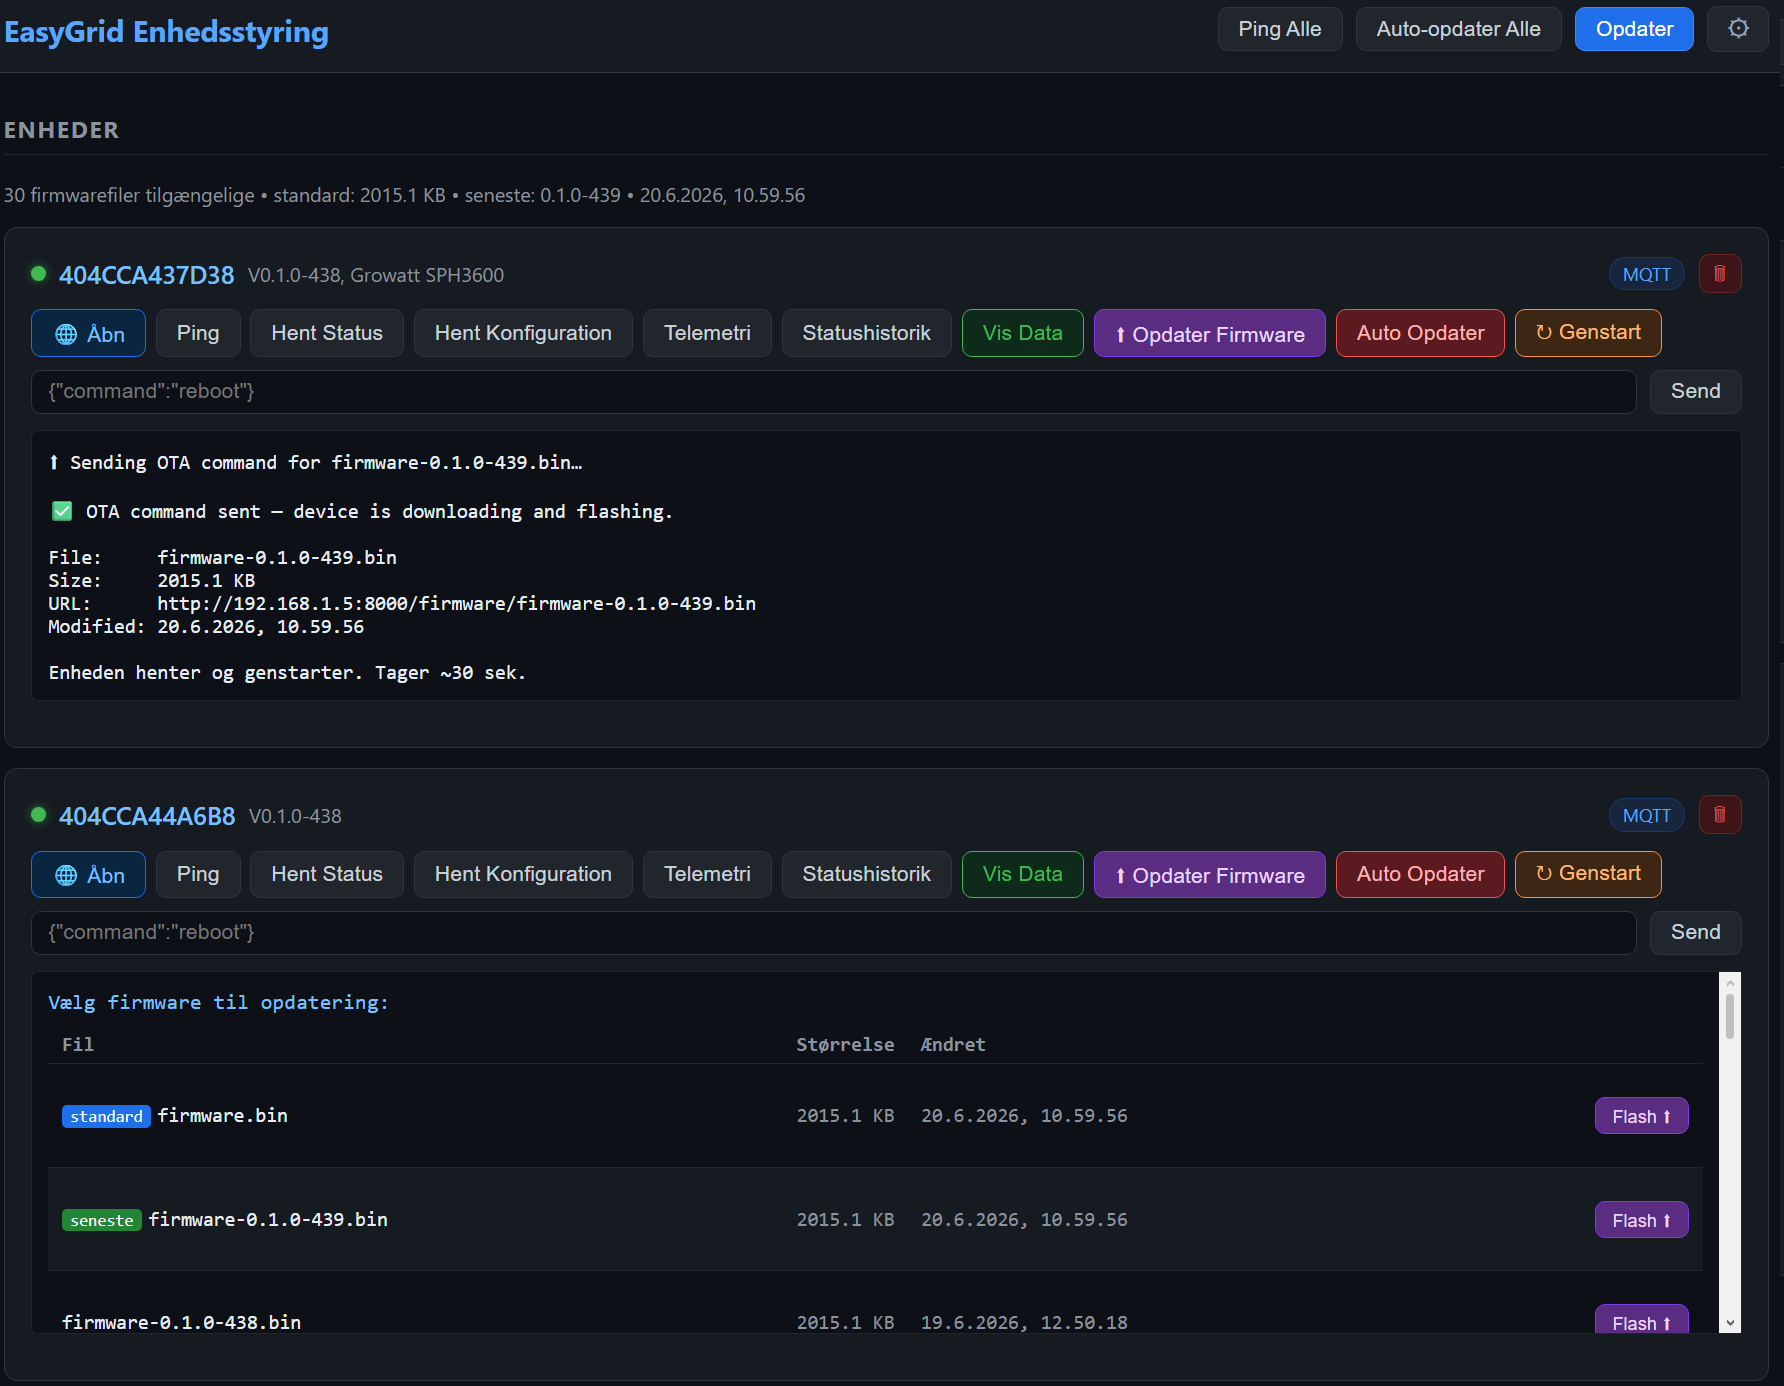Fetch status for device 404CCA437D38

(x=327, y=333)
